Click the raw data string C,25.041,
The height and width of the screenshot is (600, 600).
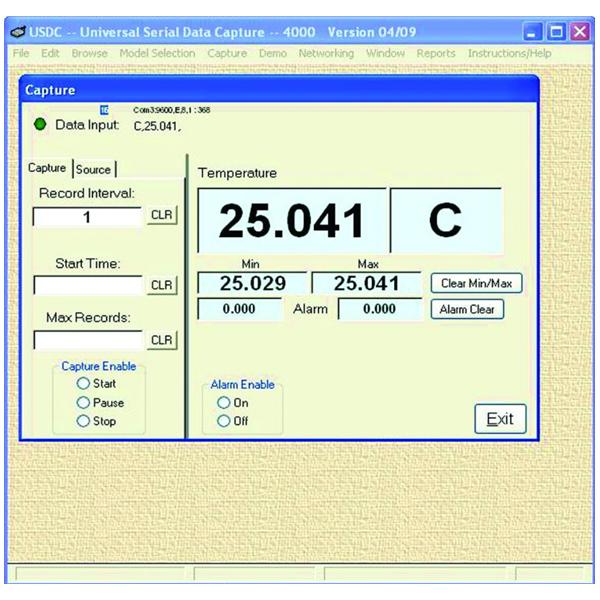157,126
